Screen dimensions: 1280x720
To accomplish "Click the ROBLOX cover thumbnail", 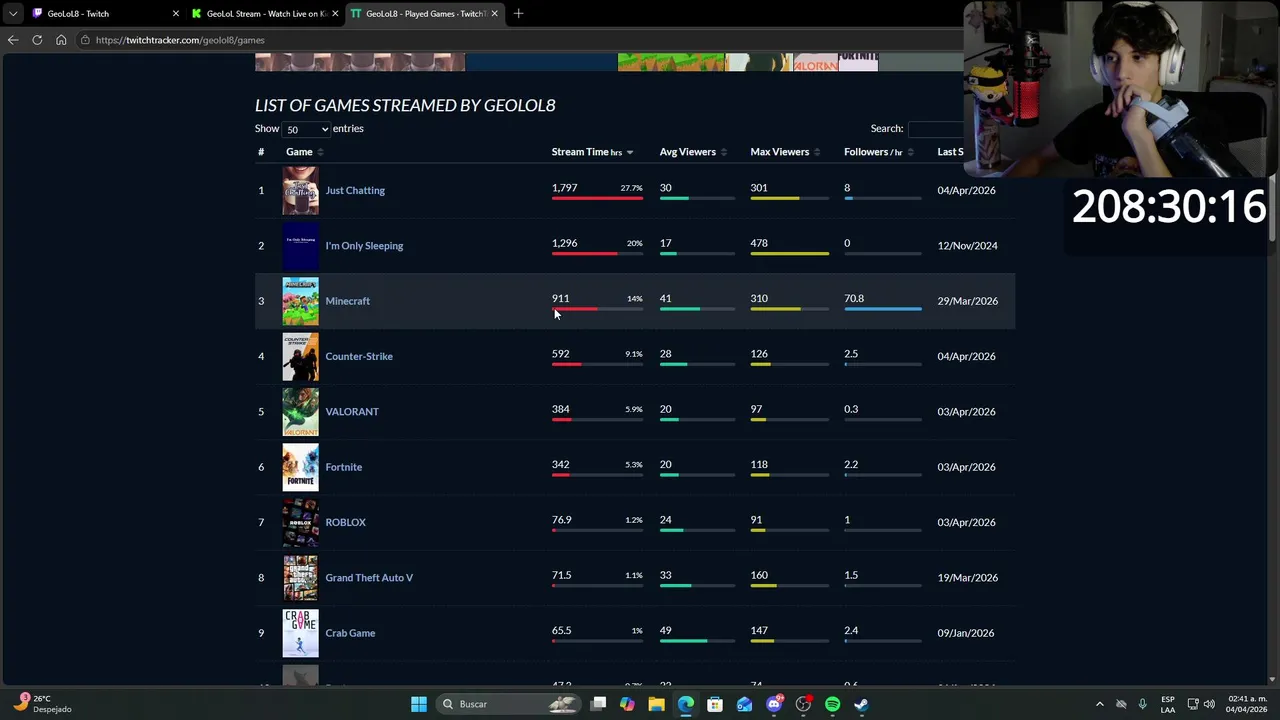I will click(x=300, y=522).
